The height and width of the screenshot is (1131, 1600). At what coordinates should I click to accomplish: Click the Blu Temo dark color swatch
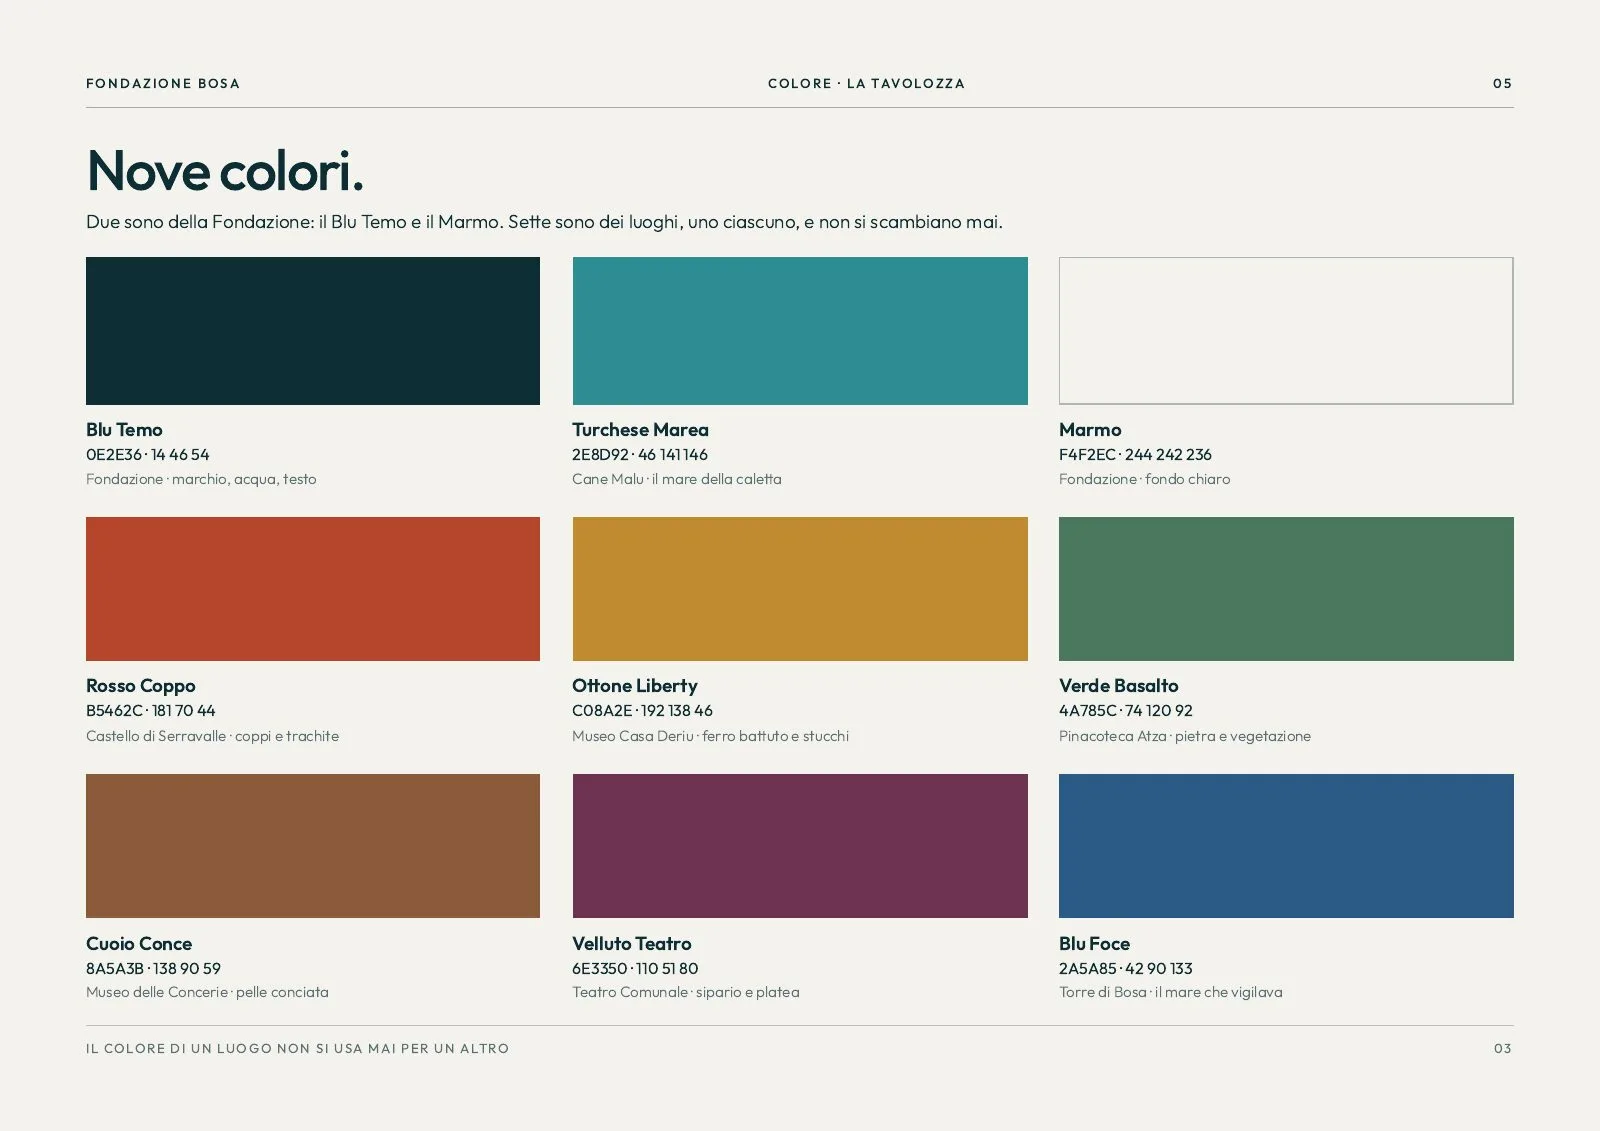(x=313, y=331)
